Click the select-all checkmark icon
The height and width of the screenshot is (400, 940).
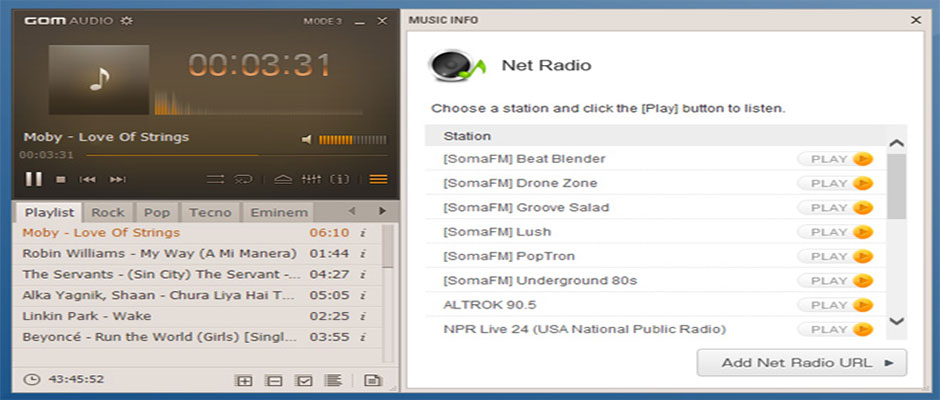(x=303, y=380)
